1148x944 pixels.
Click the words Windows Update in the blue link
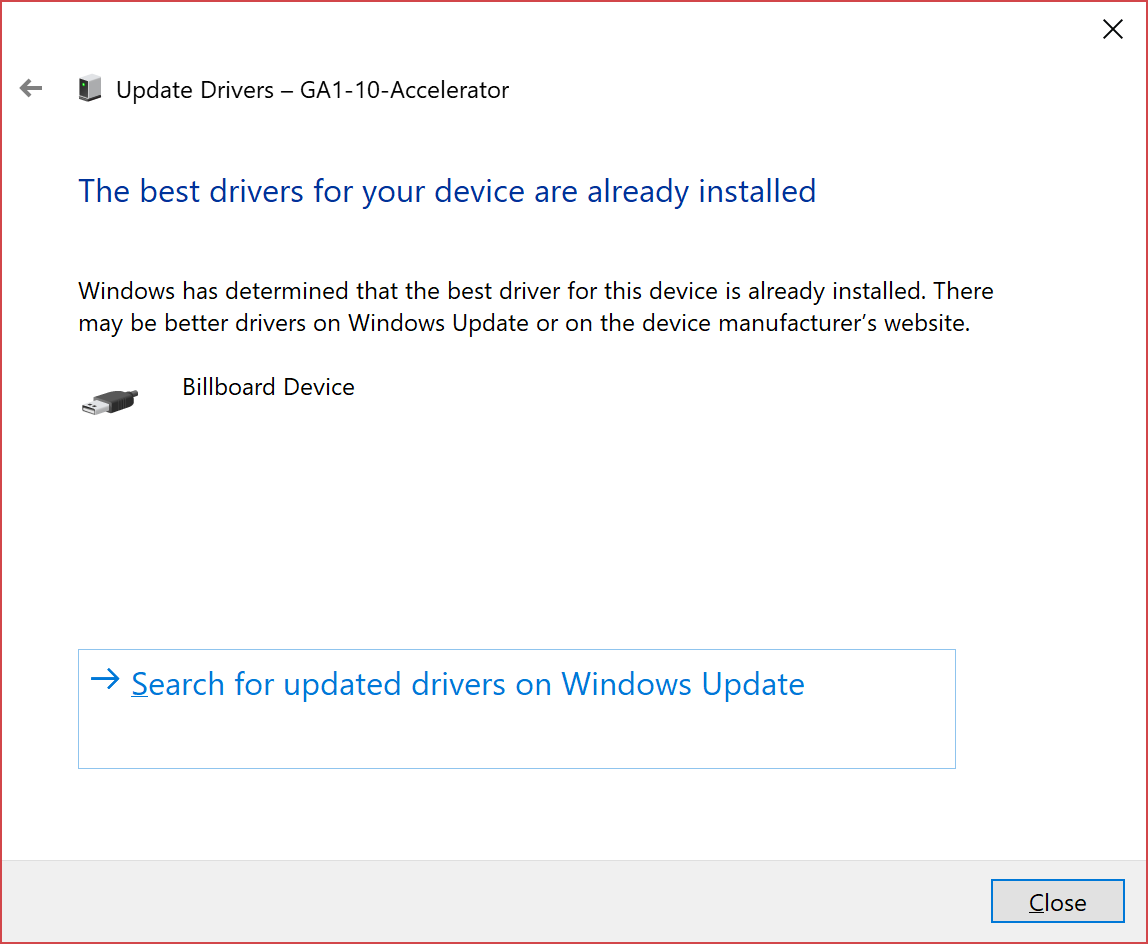pos(682,684)
